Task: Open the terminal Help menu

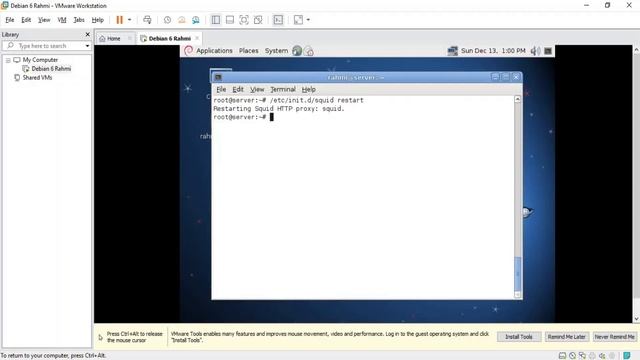Action: pyautogui.click(x=309, y=89)
